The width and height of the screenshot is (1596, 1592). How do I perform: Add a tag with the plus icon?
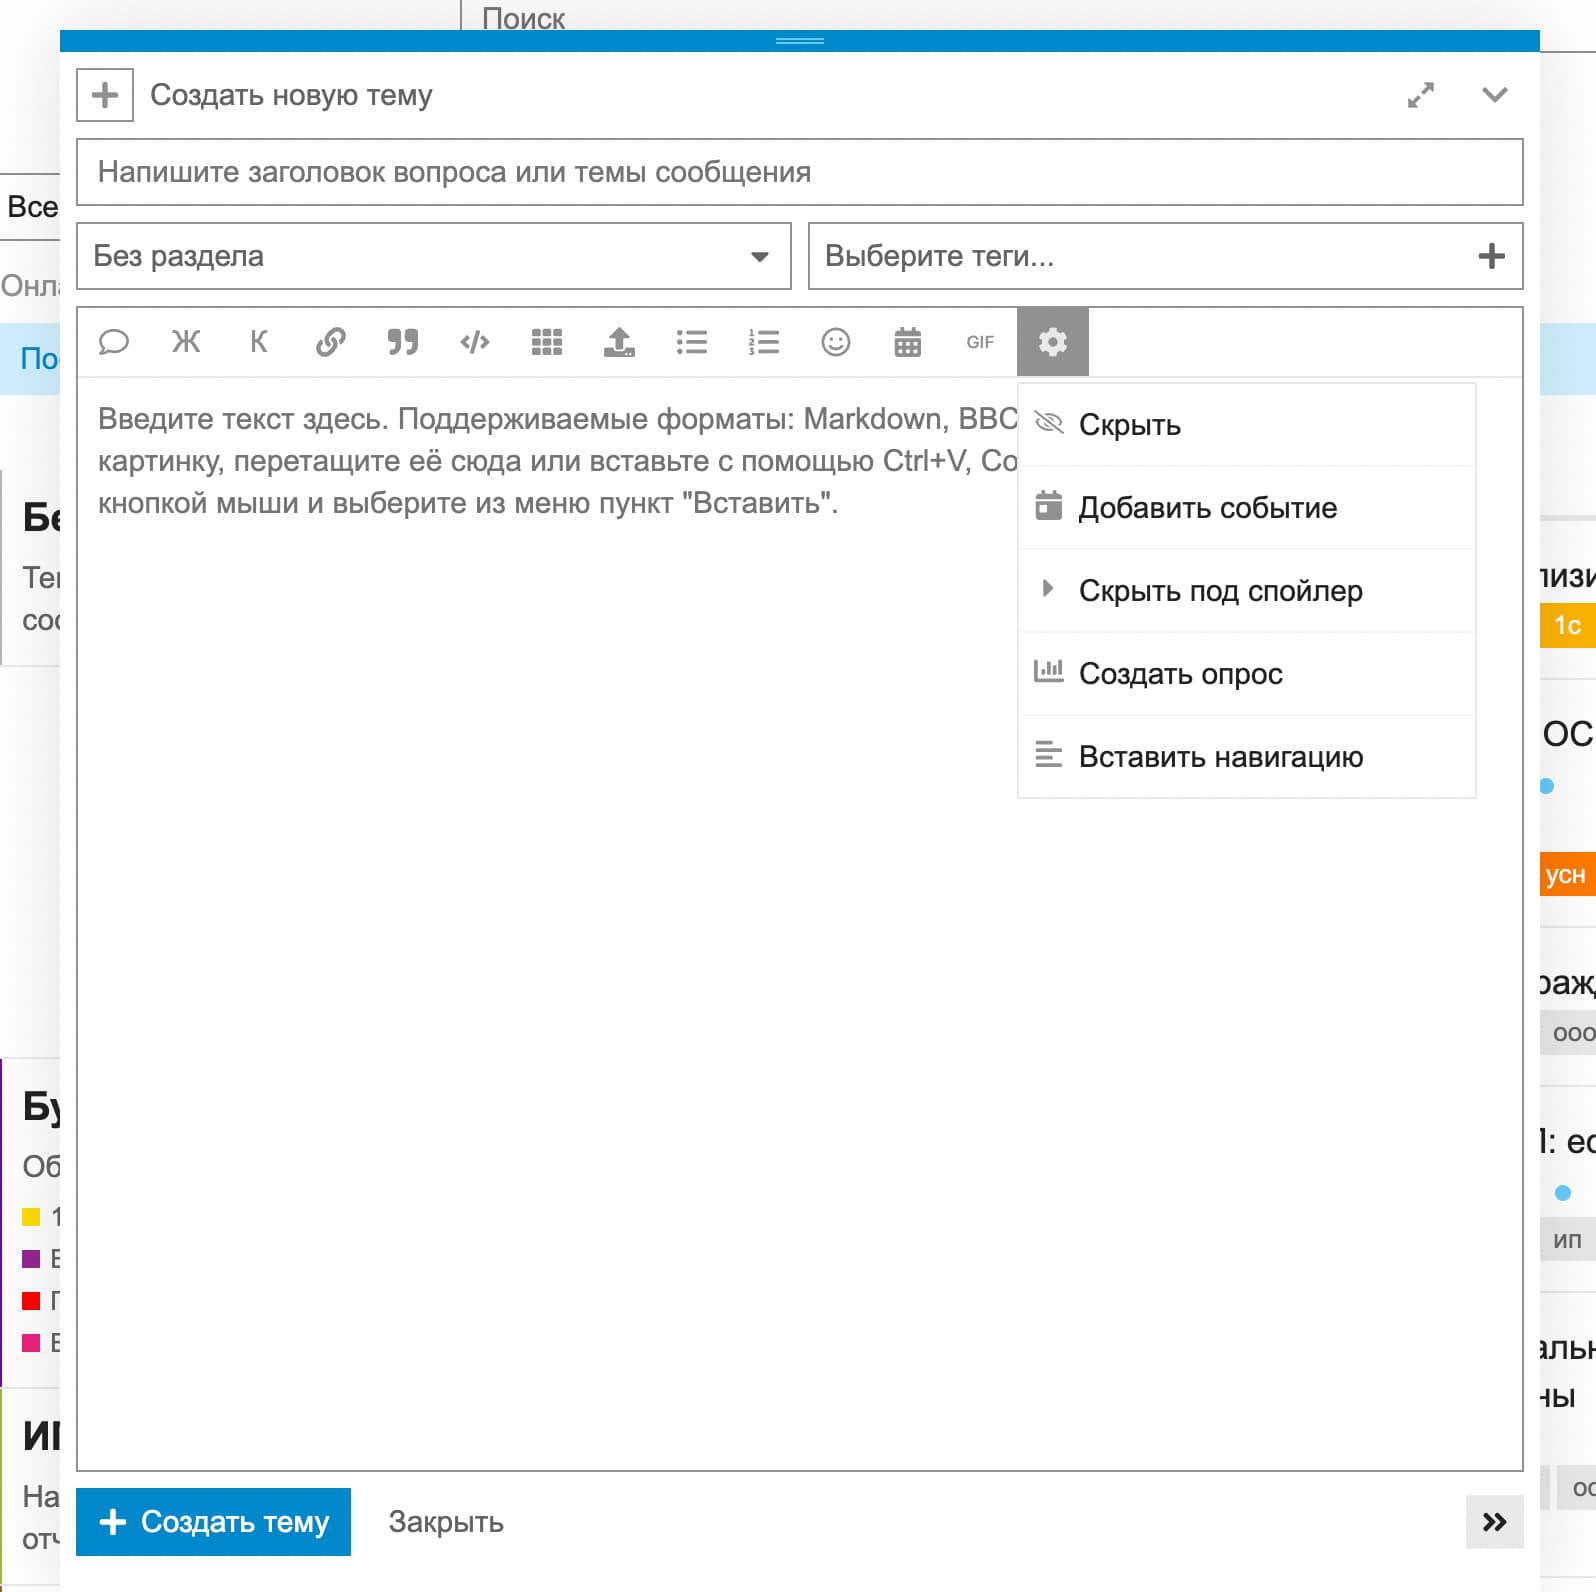[x=1492, y=256]
